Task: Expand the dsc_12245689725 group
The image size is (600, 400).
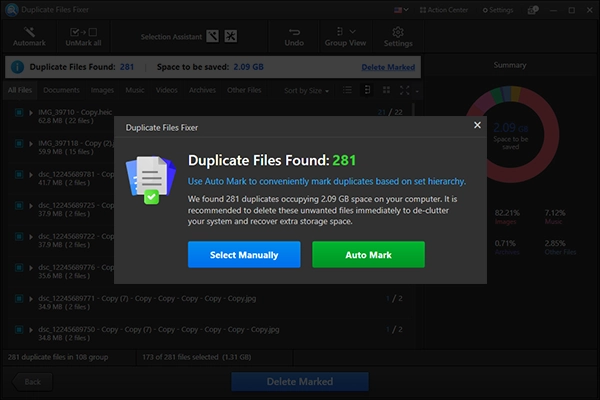Action: [x=31, y=206]
